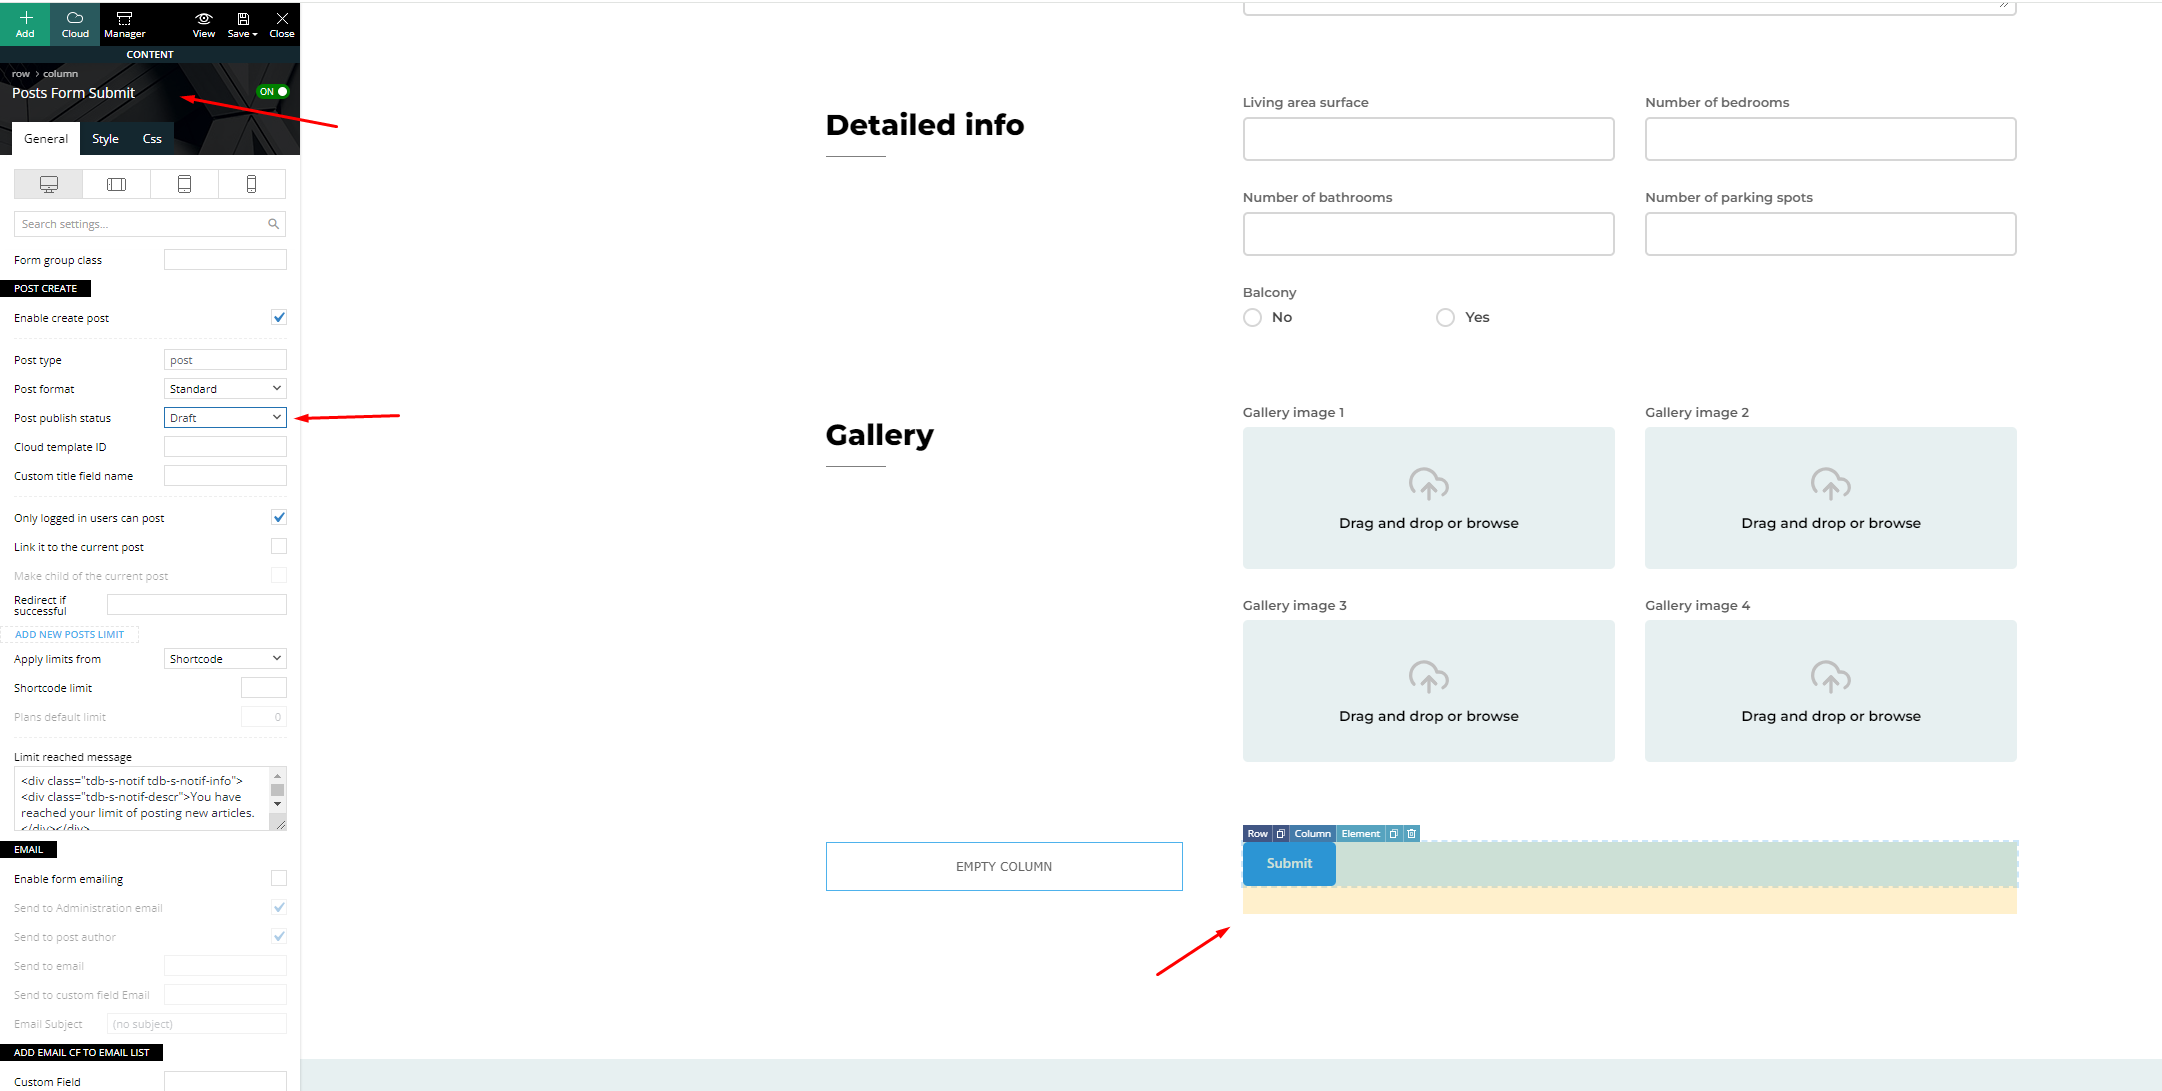Click the message textarea scroll up arrow
Screen dimensions: 2162x1091
[x=278, y=776]
